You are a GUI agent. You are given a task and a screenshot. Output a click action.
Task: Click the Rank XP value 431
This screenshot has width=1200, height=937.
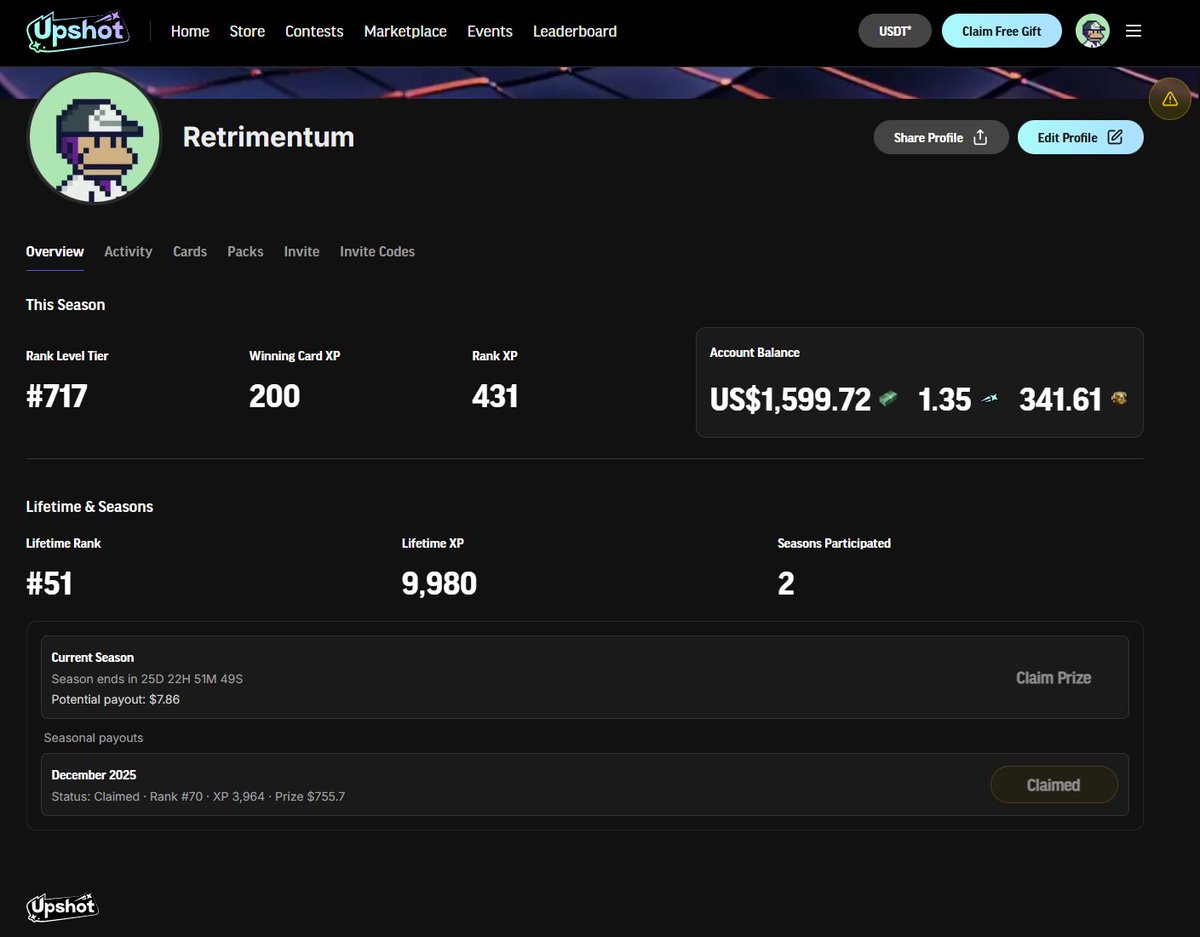tap(495, 396)
